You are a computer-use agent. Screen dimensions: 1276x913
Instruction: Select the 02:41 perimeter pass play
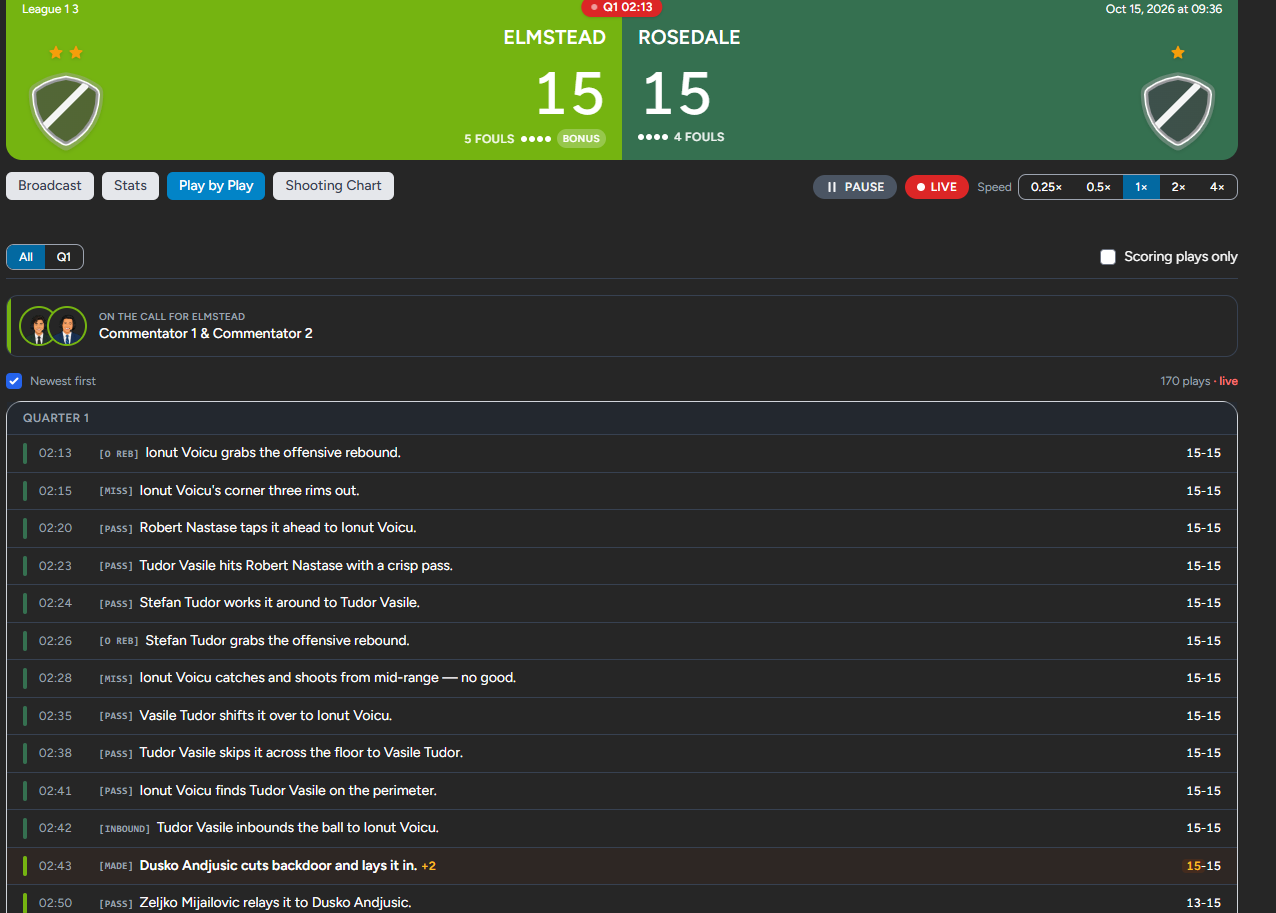[x=622, y=791]
